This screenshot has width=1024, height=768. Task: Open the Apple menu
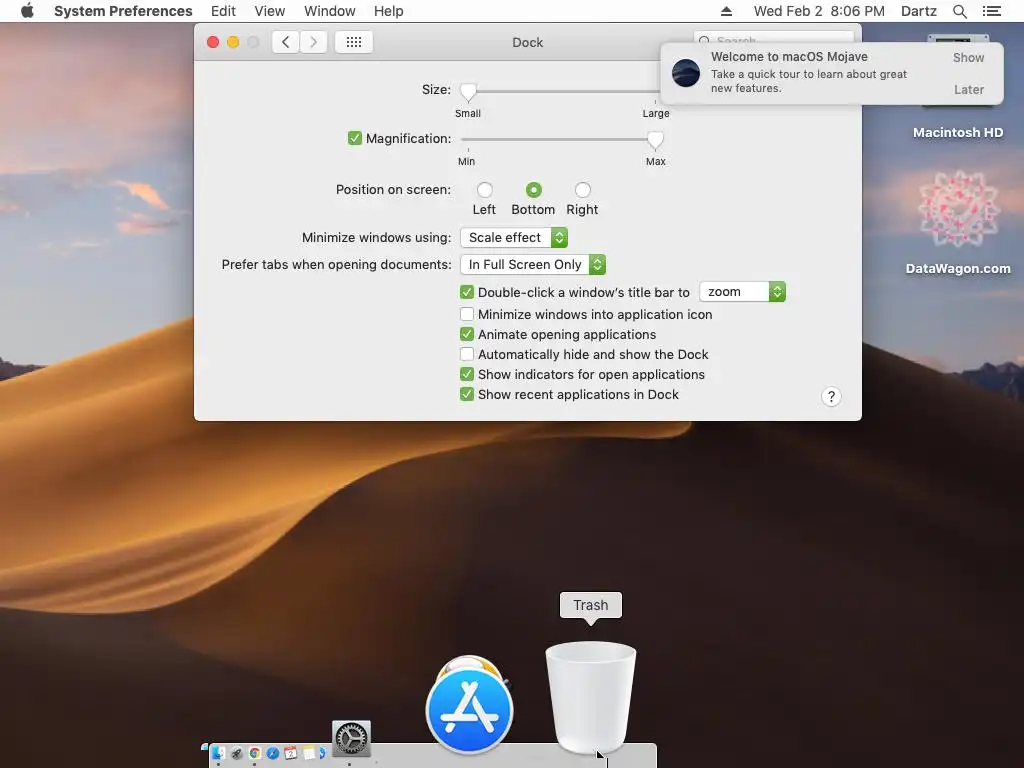point(27,11)
